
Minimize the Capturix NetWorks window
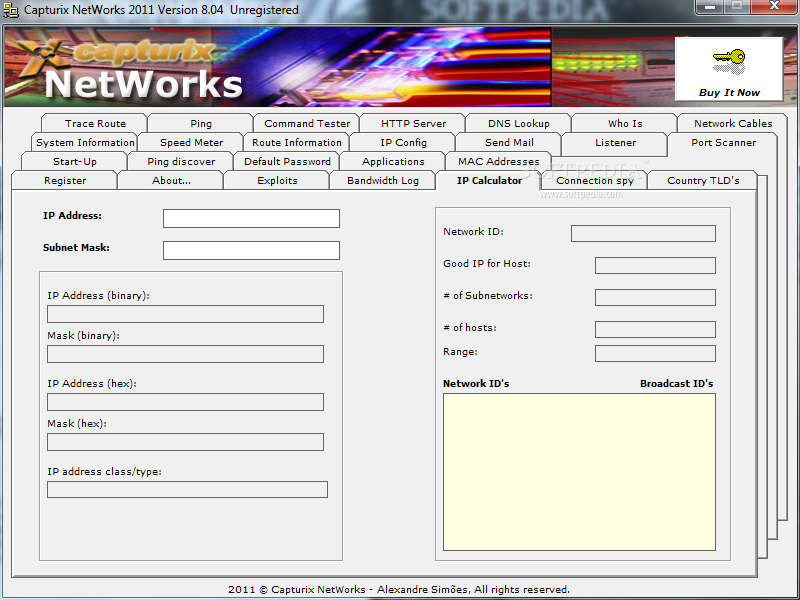point(710,7)
